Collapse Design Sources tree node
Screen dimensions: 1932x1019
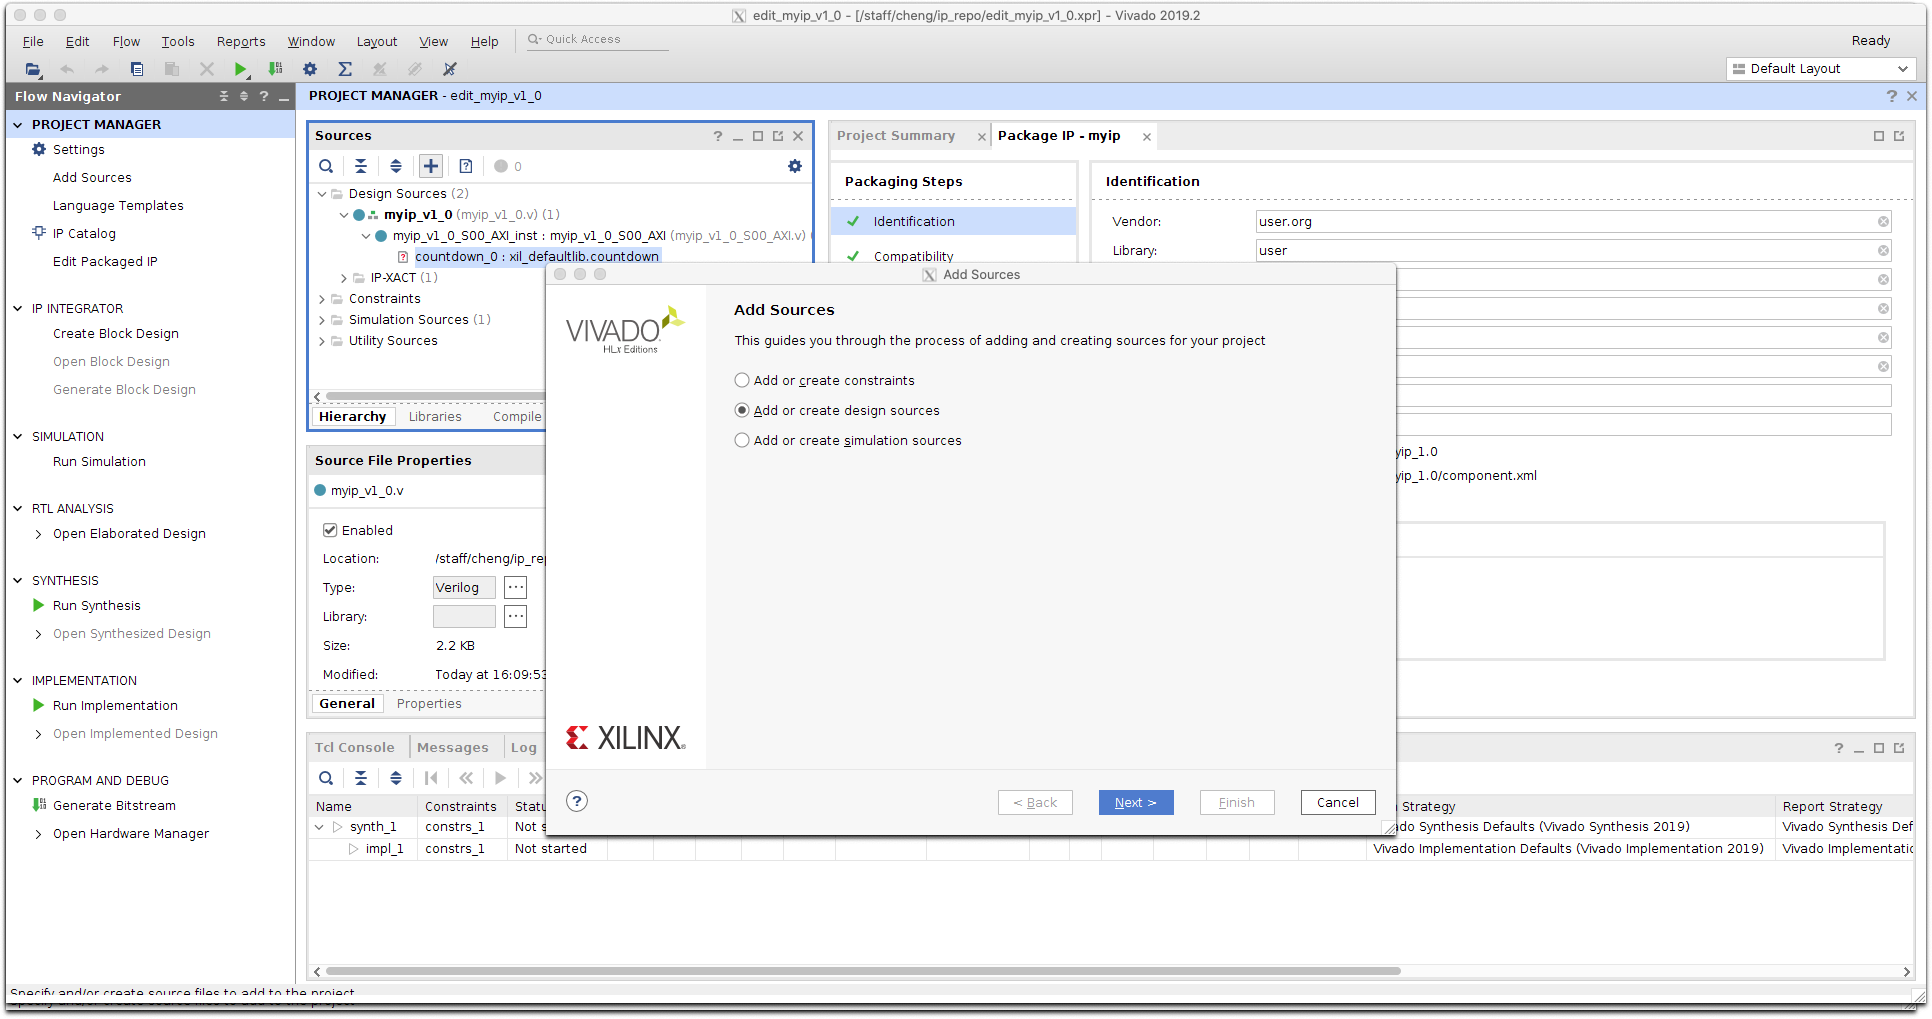coord(322,194)
